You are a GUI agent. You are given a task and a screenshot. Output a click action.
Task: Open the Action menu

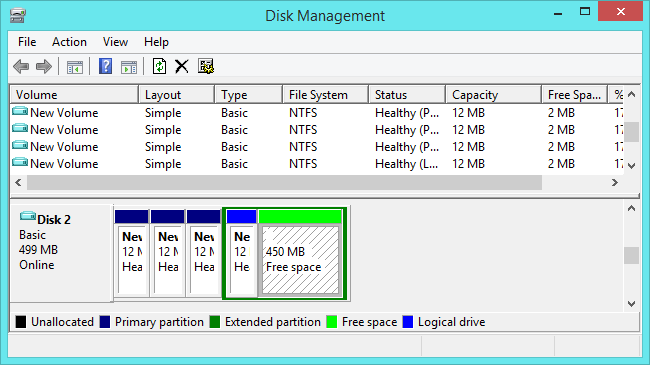pyautogui.click(x=69, y=42)
